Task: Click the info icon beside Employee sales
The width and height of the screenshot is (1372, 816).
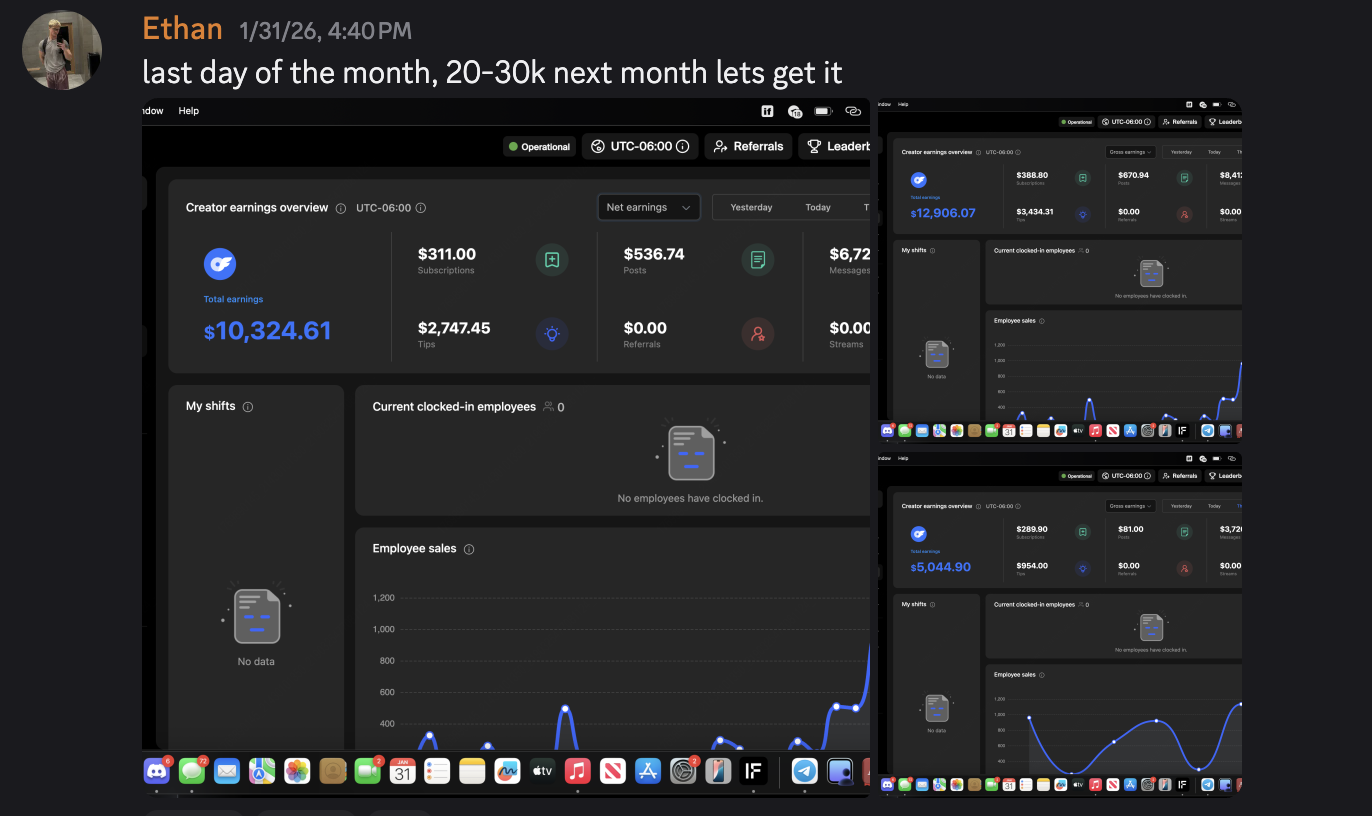Action: pyautogui.click(x=469, y=549)
